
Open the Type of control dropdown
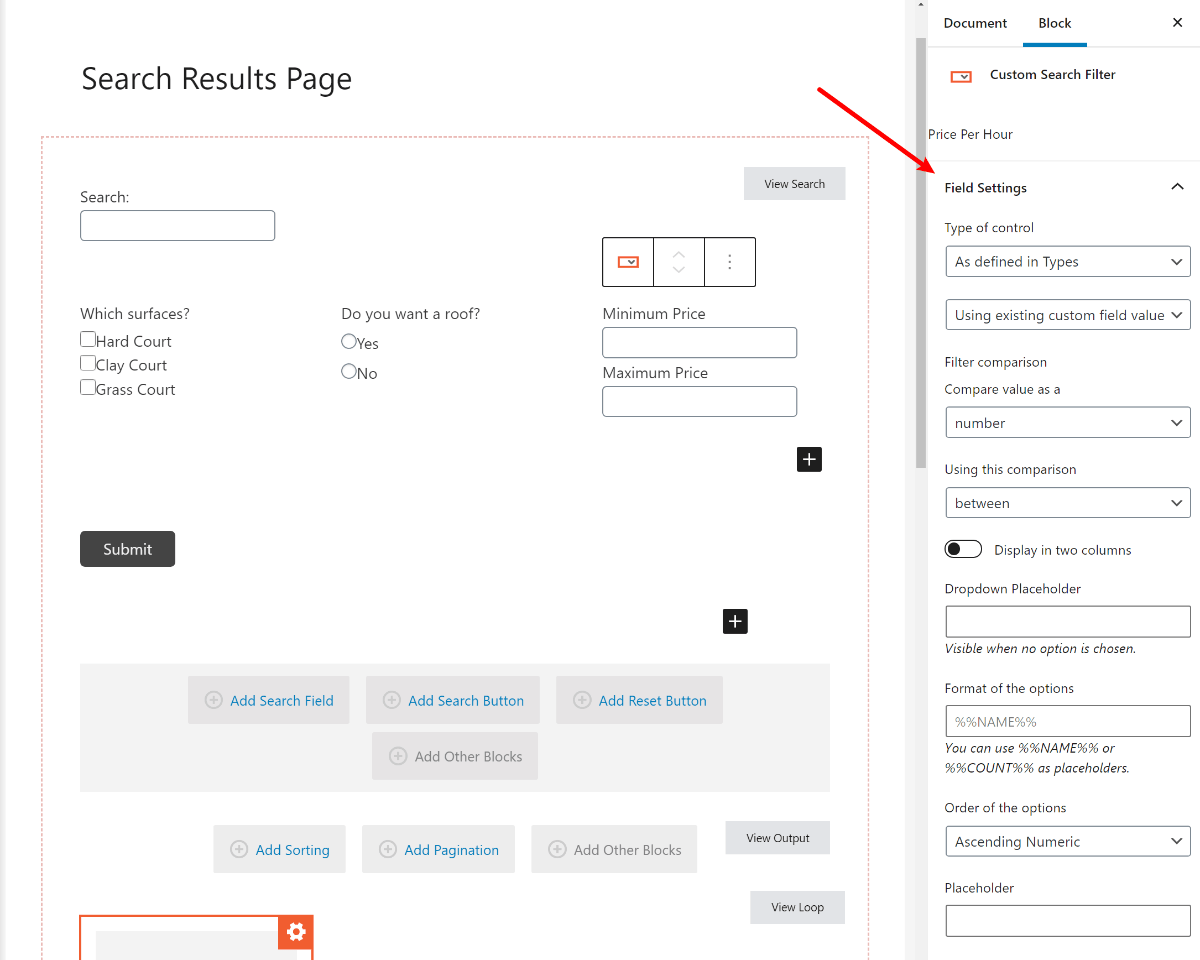click(x=1067, y=262)
